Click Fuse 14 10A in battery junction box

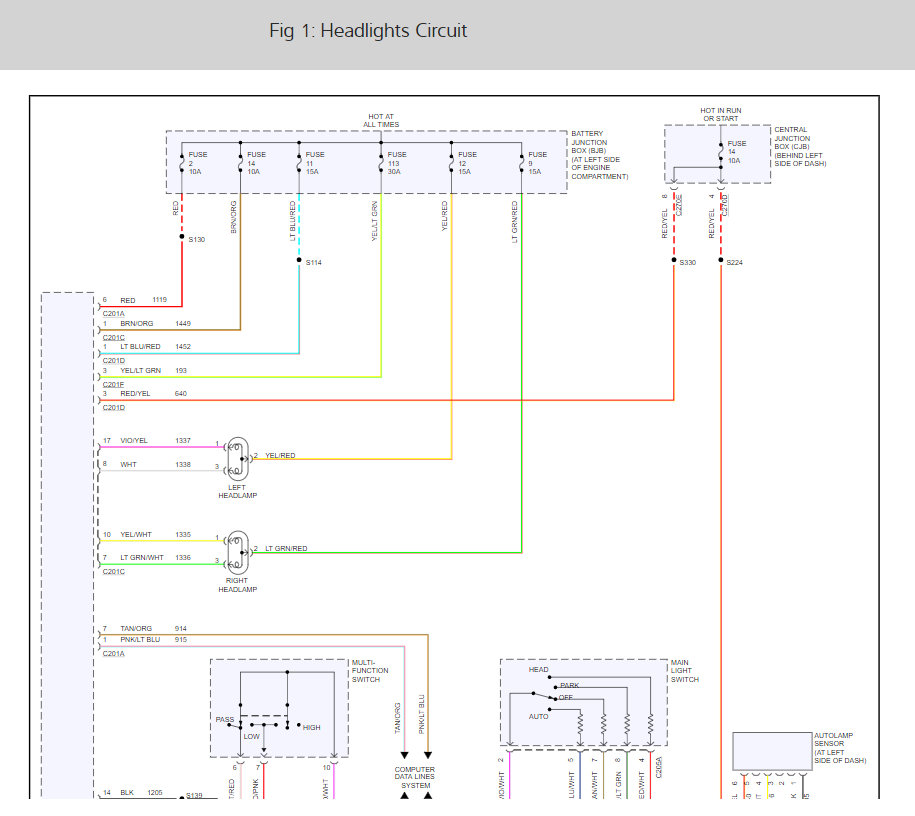240,163
